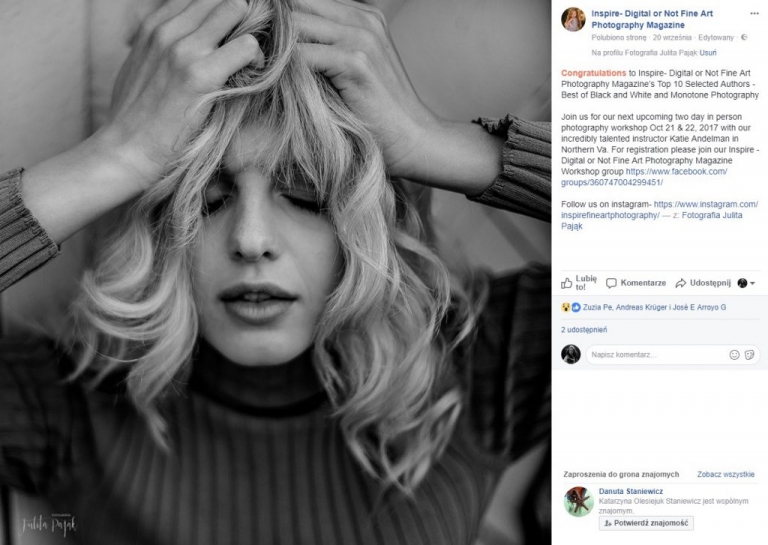768x545 pixels.
Task: Open the Komentarze comment button
Action: pos(636,283)
